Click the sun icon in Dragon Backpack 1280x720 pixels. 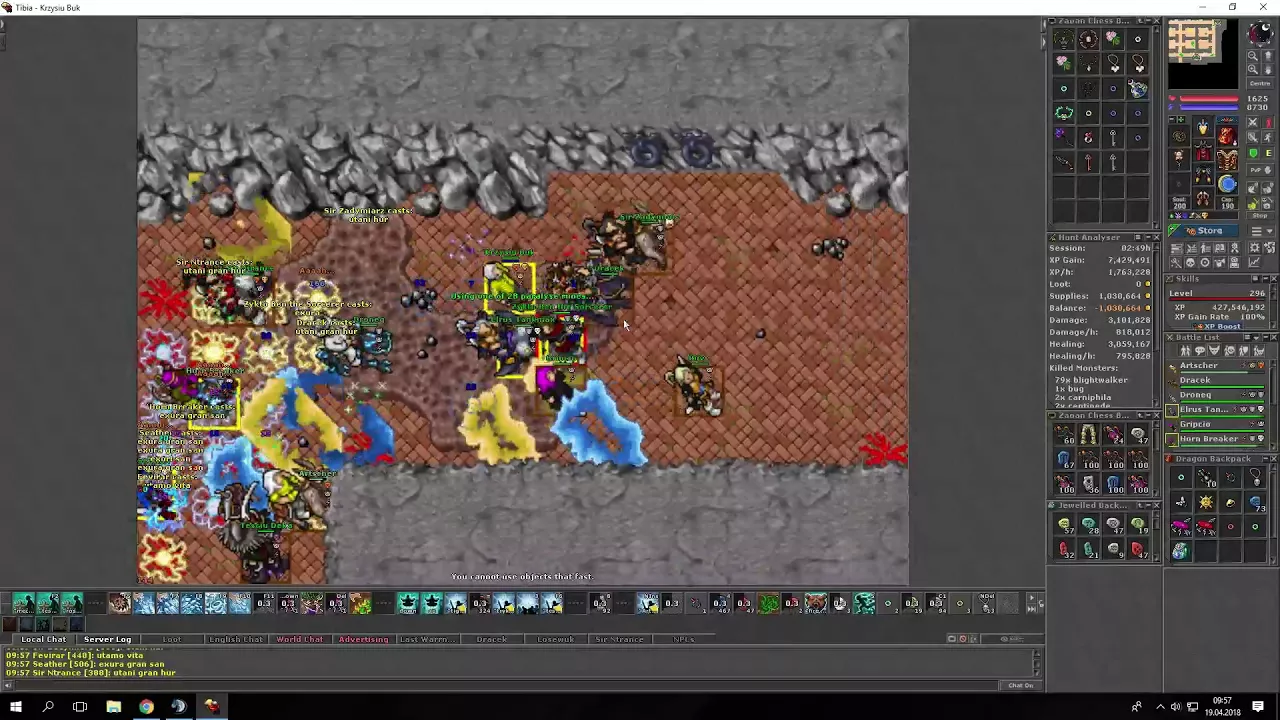click(x=1205, y=502)
